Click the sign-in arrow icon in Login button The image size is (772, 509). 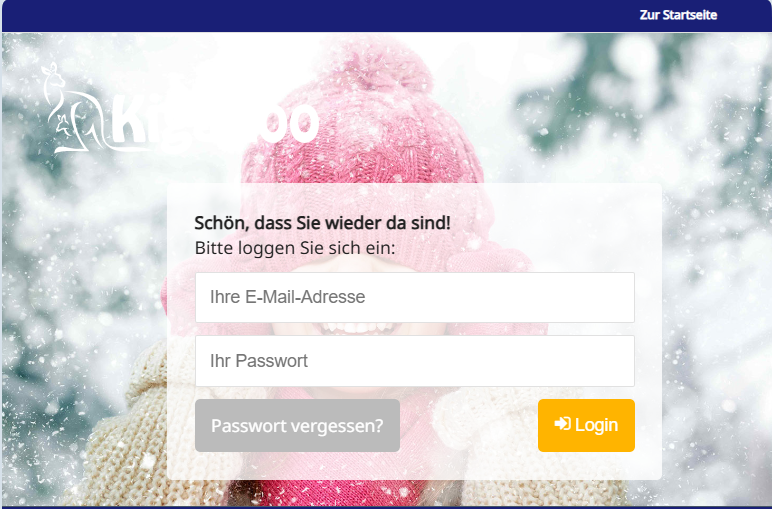coord(562,424)
